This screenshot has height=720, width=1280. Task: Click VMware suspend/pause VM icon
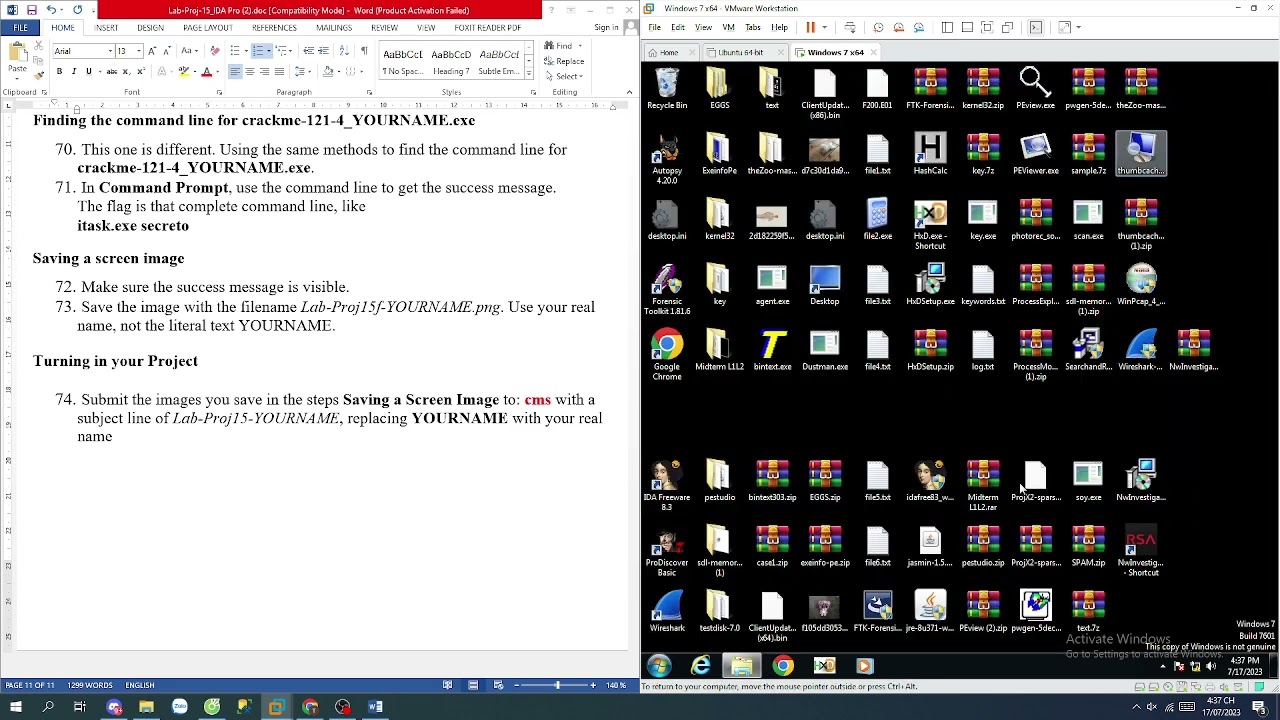point(811,28)
